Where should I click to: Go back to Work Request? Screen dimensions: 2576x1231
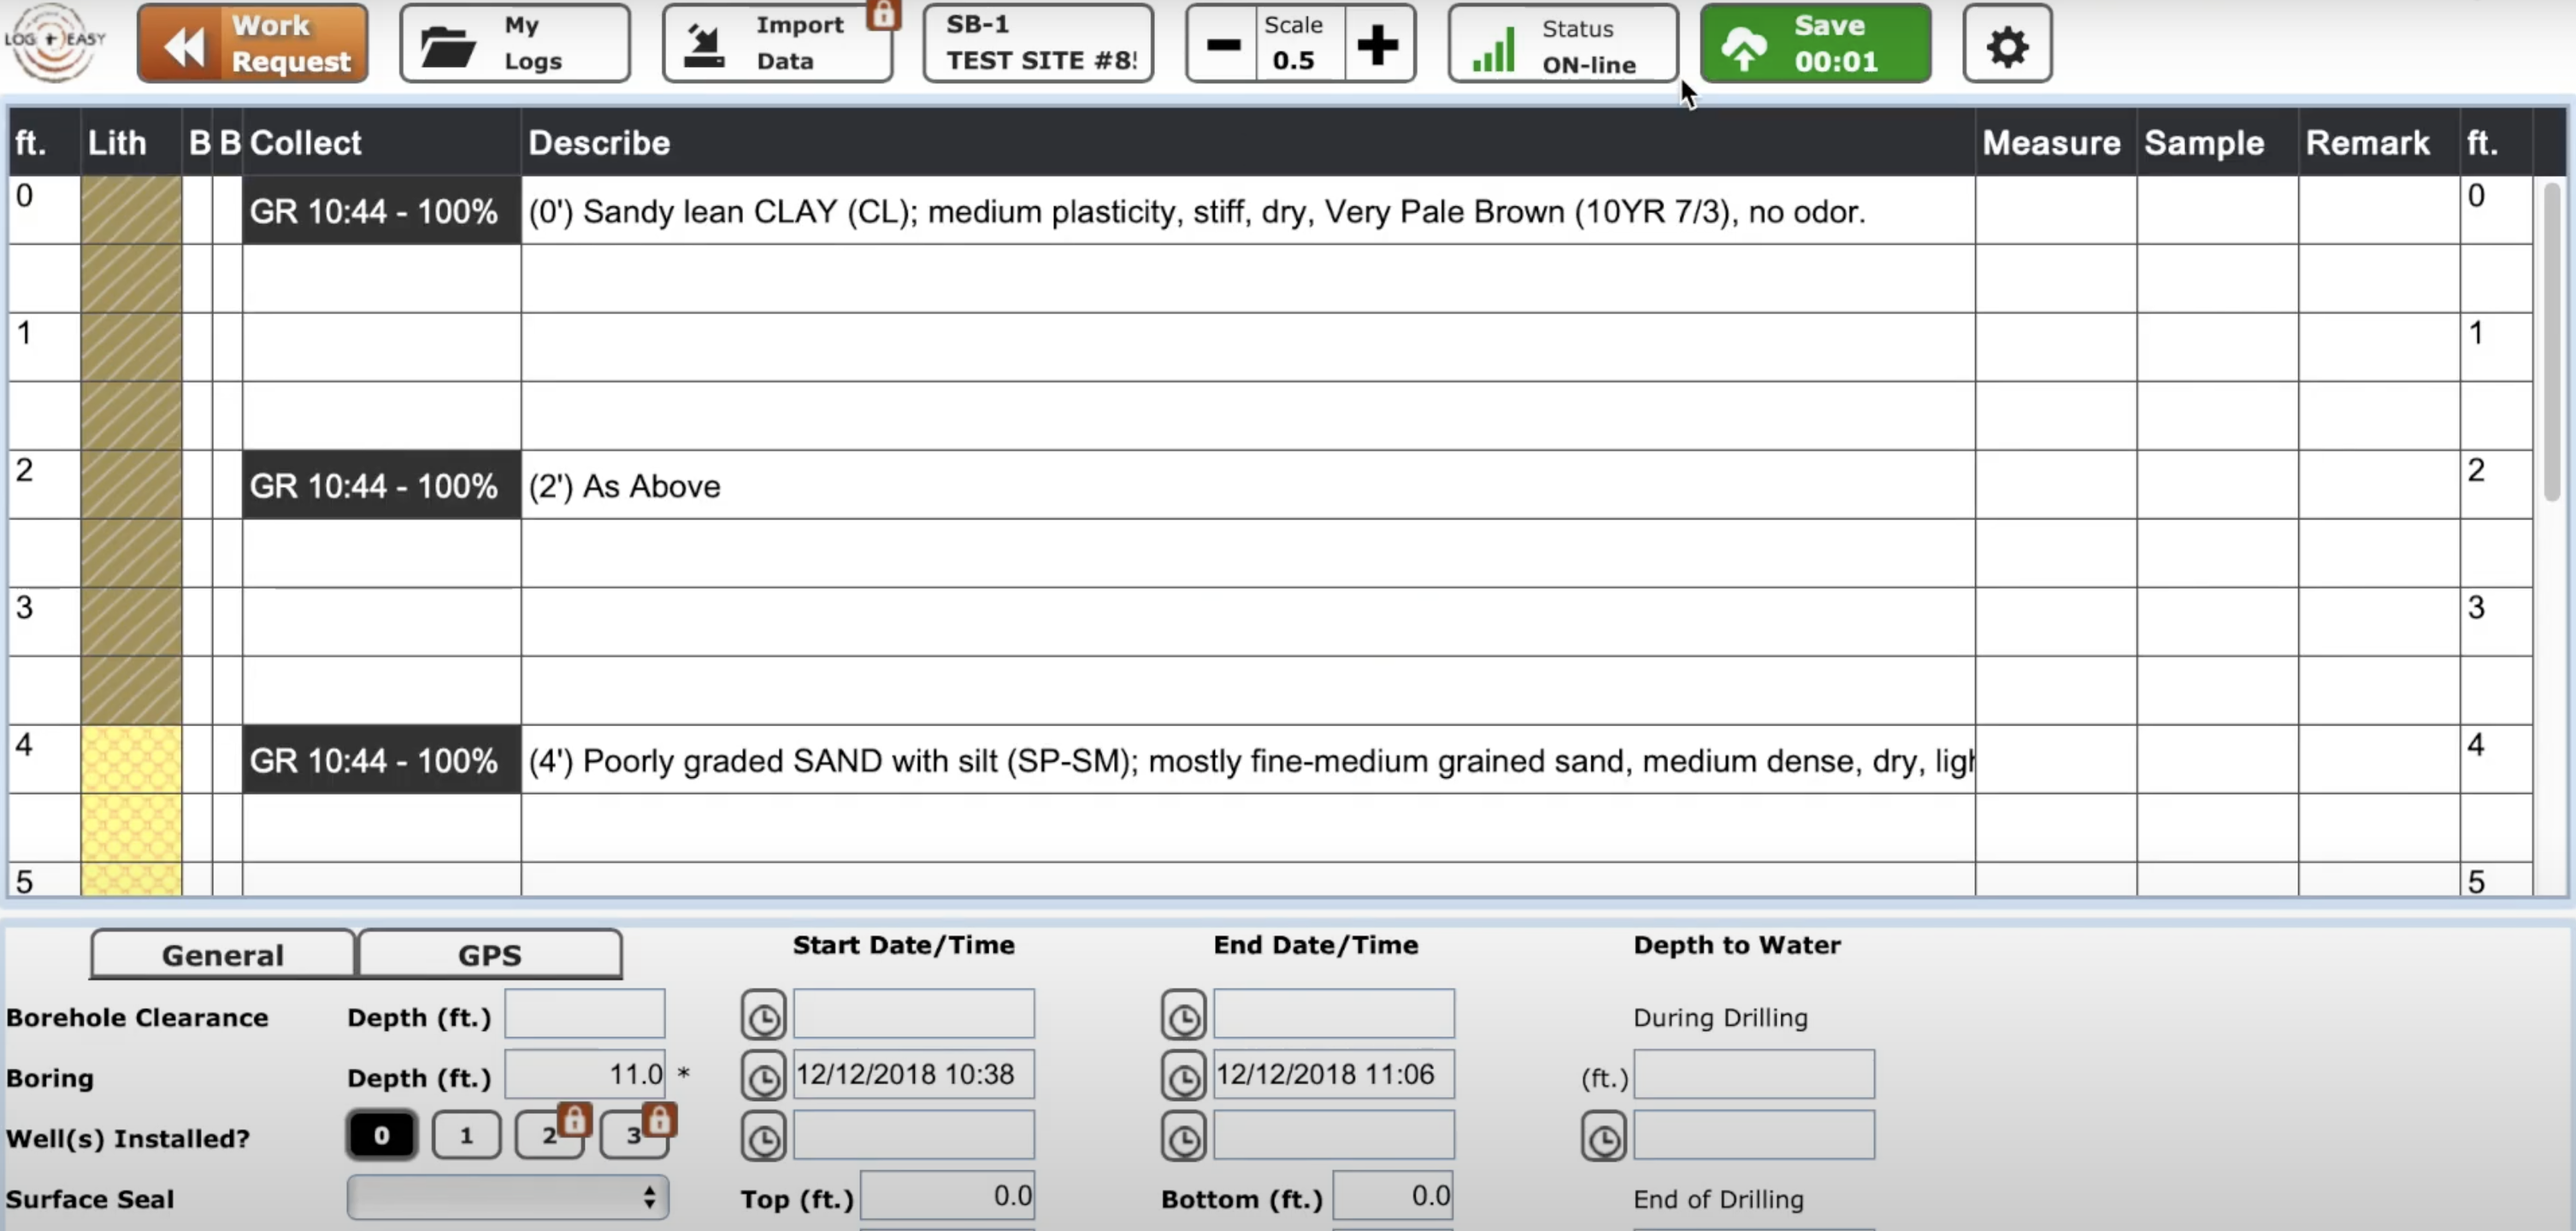click(252, 43)
